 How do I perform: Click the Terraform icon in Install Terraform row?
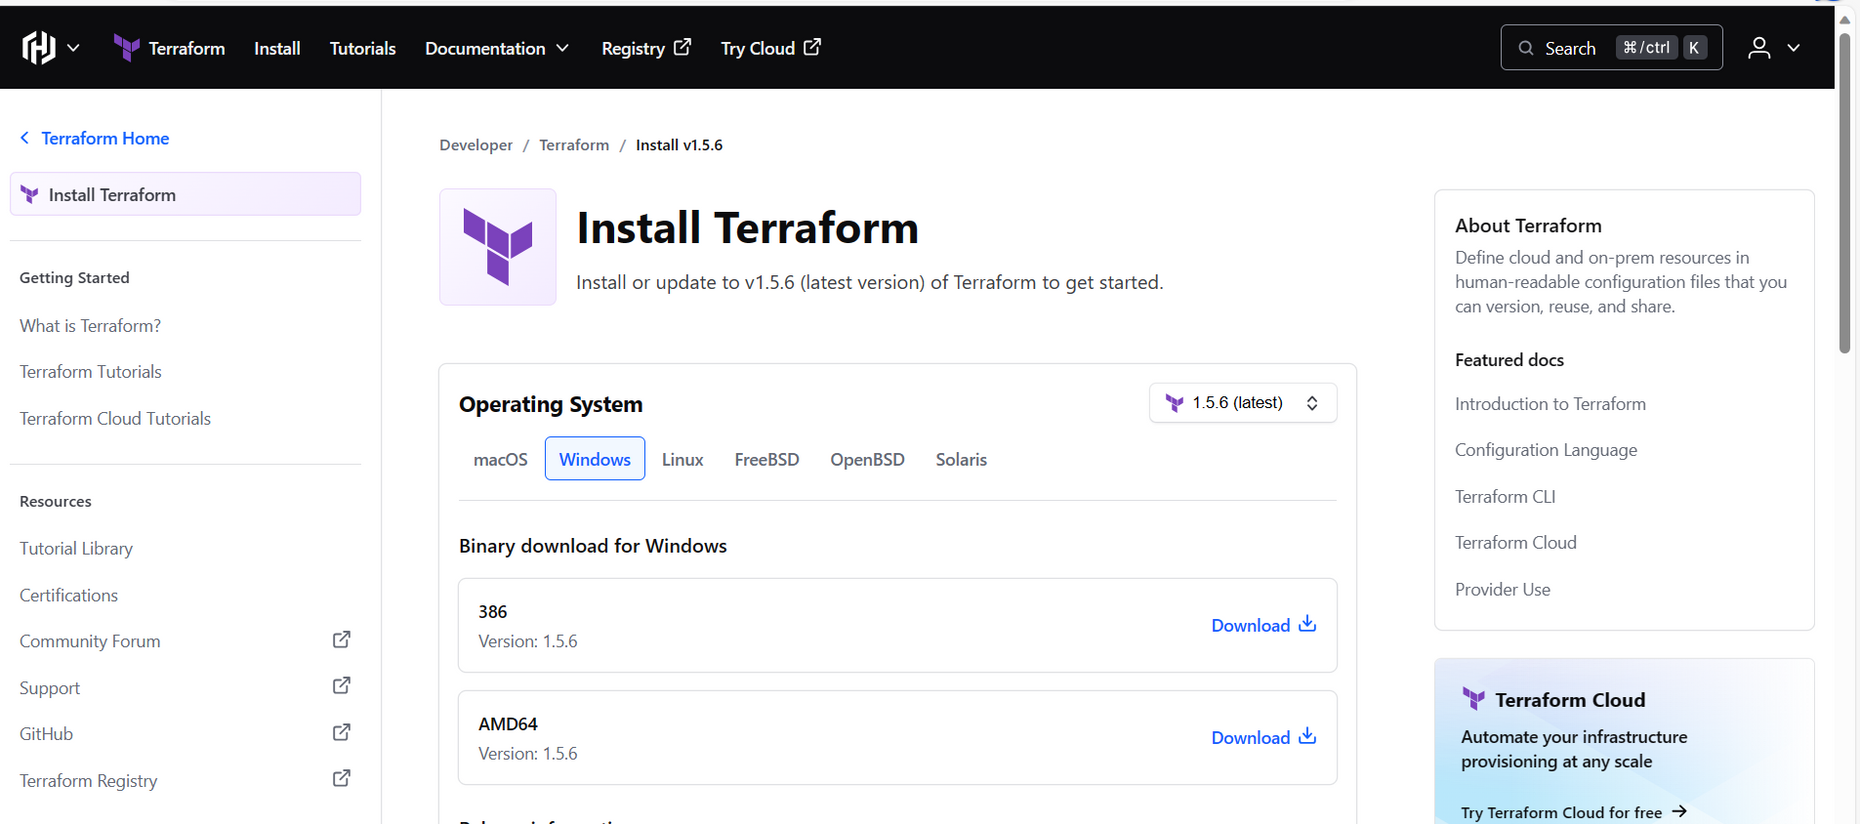coord(30,195)
